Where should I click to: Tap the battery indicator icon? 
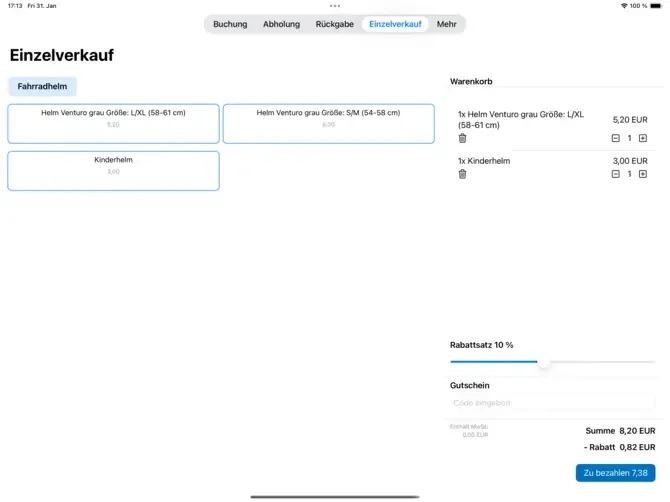coord(656,6)
